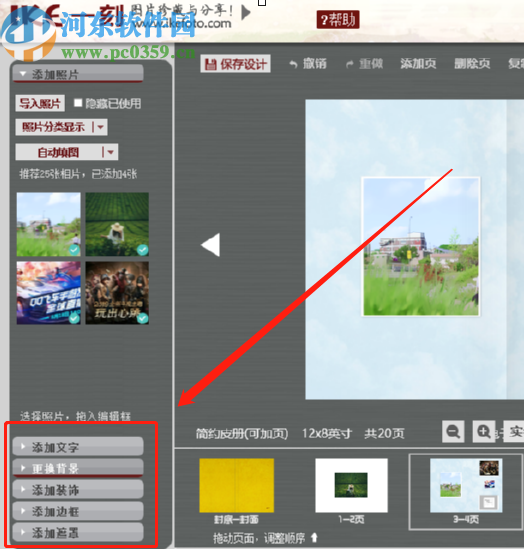
Task: Expand the 添加遮罩 panel
Action: pos(78,533)
